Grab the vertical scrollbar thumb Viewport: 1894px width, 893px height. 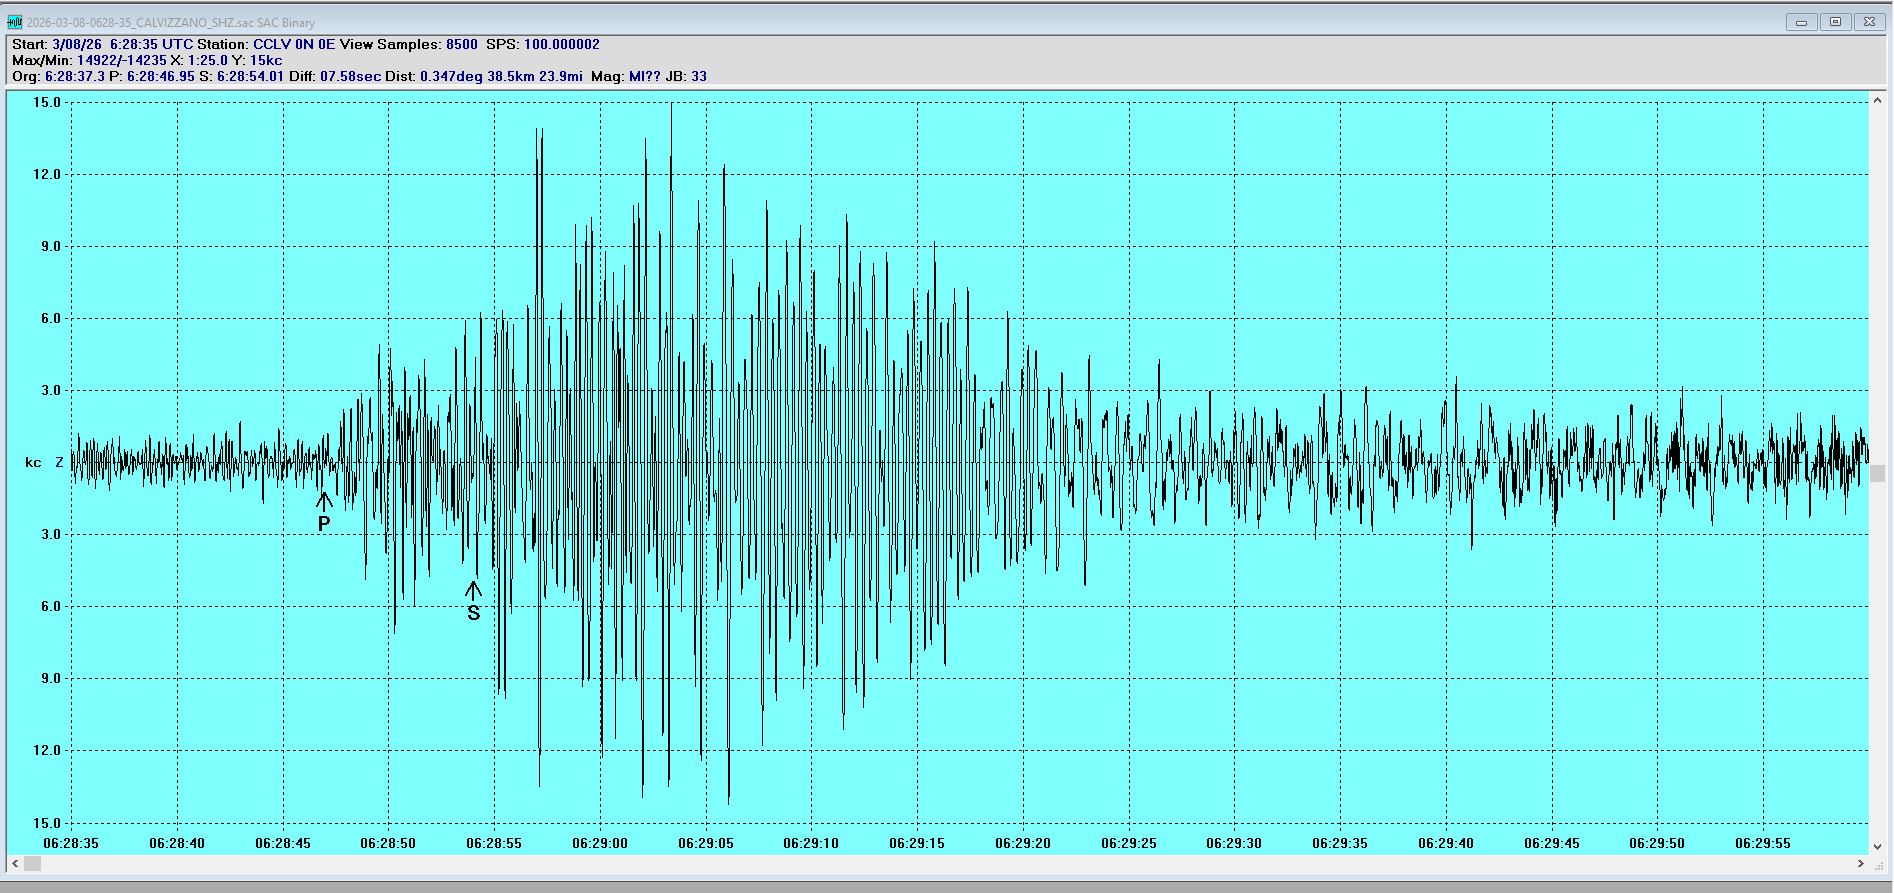click(1877, 474)
